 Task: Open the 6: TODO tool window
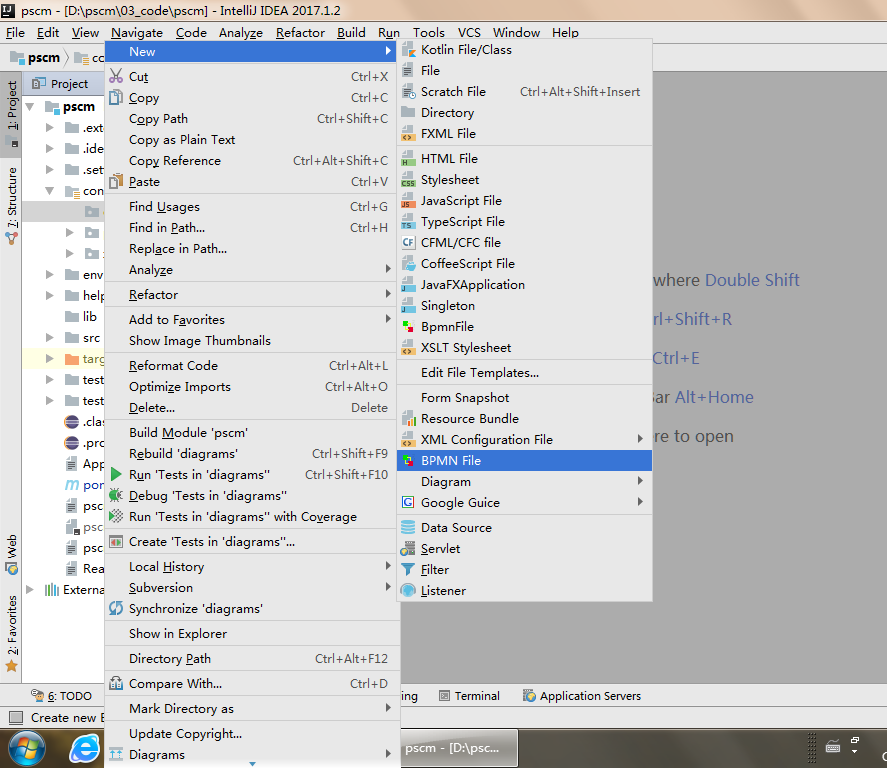pyautogui.click(x=61, y=696)
